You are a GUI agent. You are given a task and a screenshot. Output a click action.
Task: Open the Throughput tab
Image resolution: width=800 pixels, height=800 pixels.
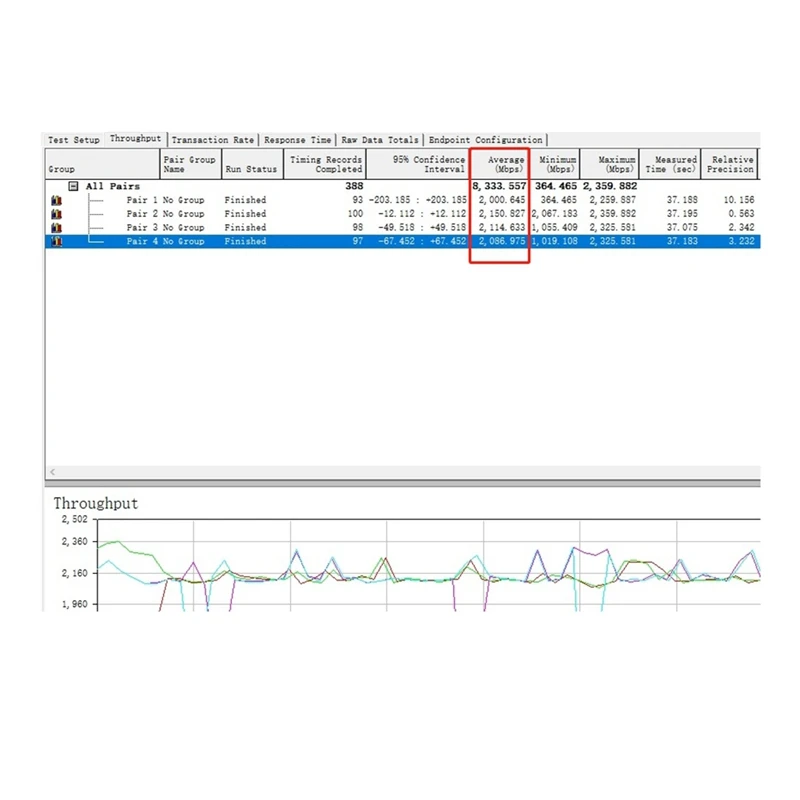point(135,139)
